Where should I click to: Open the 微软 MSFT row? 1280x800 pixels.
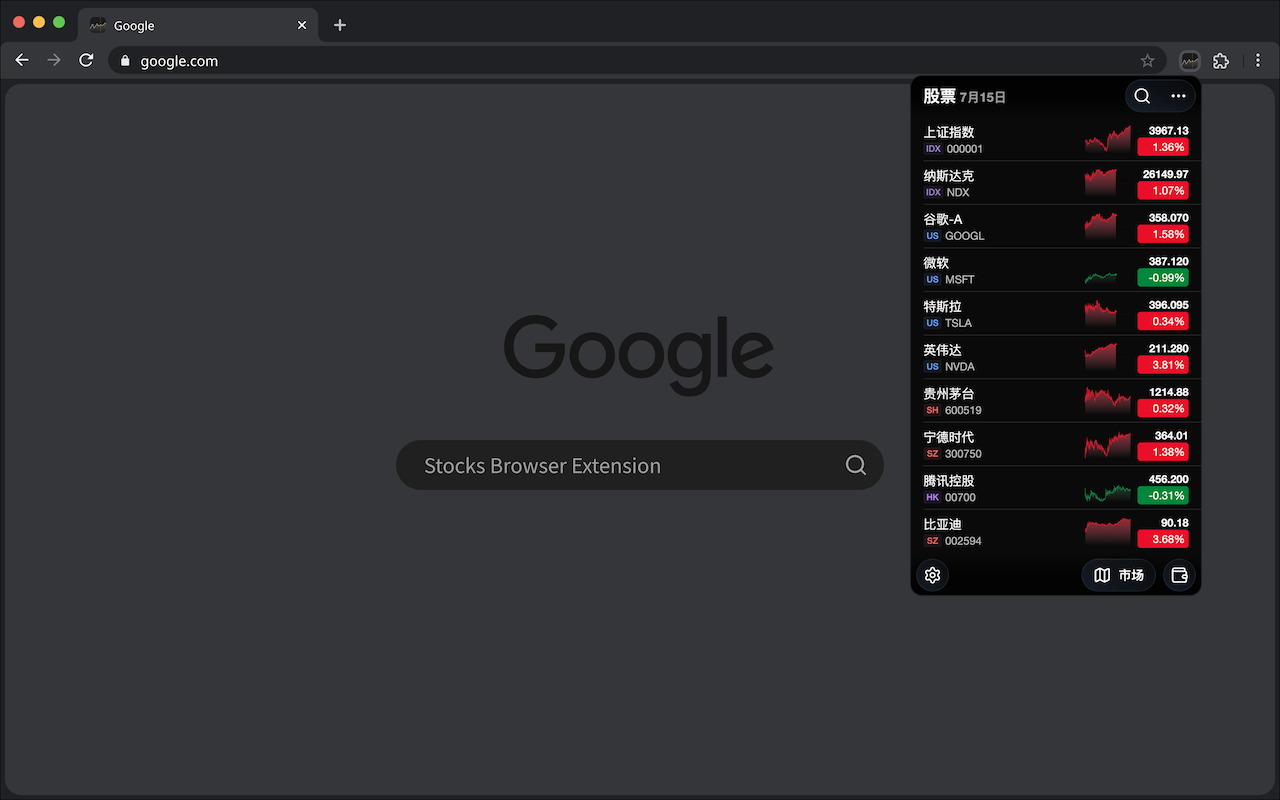[1056, 270]
